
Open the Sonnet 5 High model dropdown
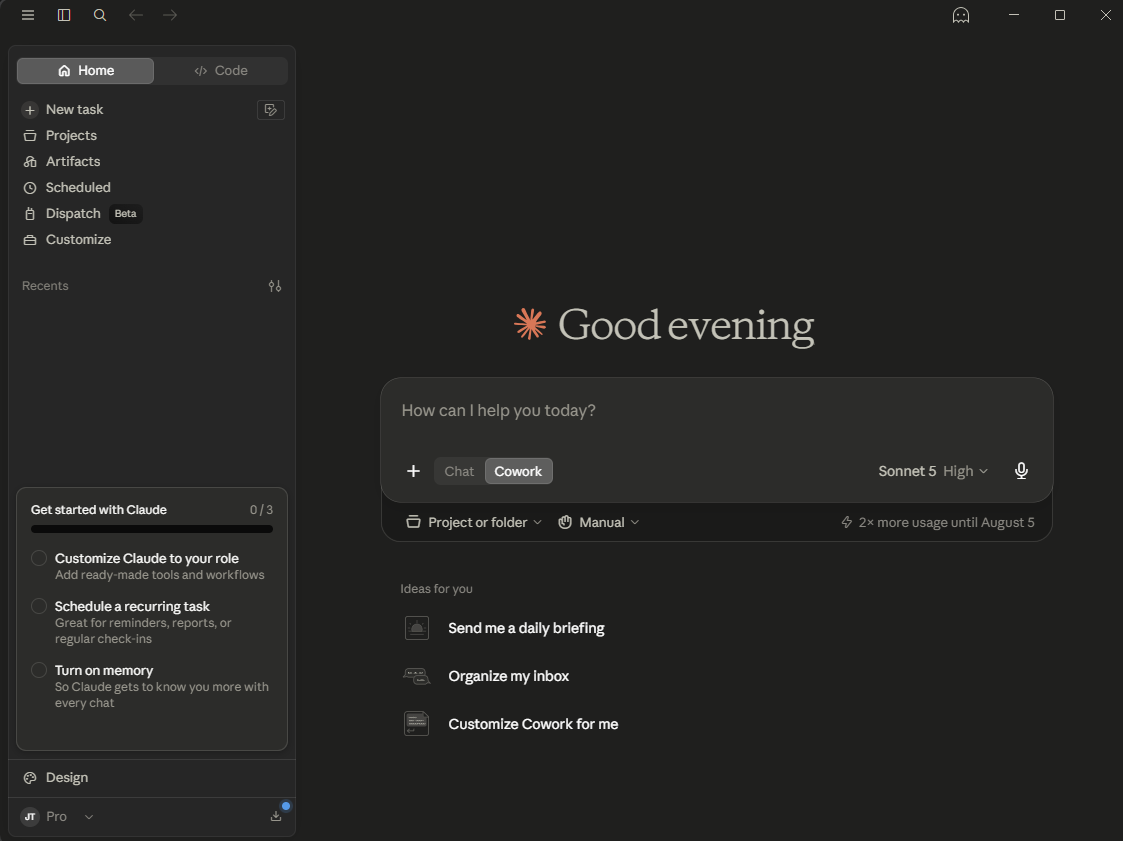point(932,471)
